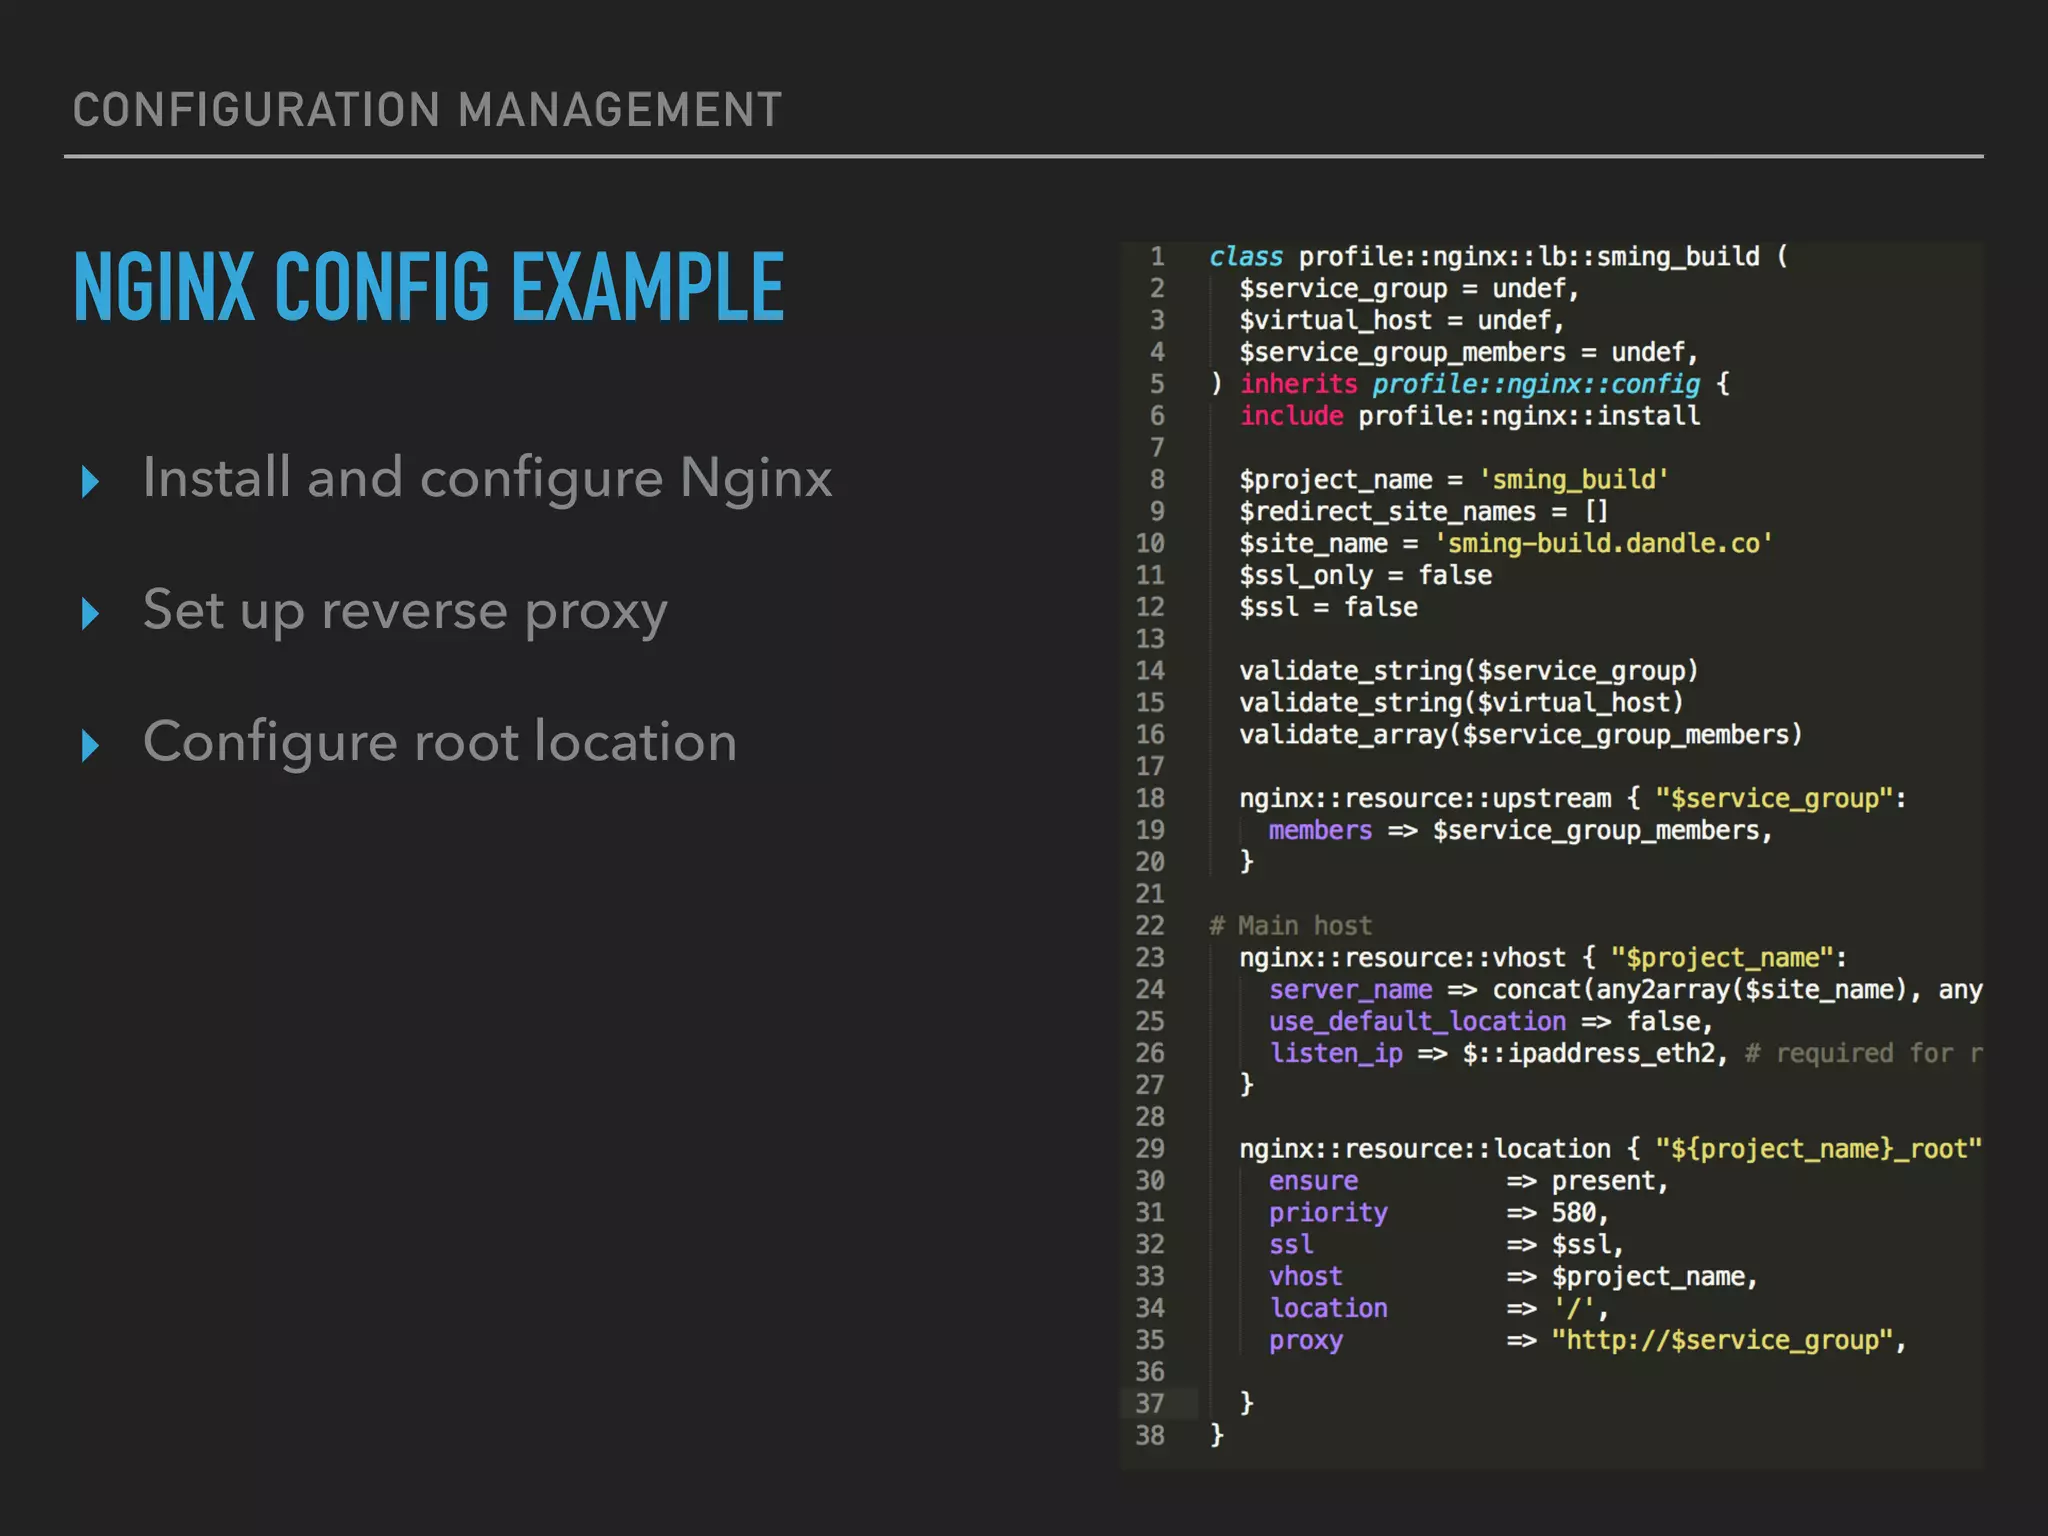2048x1536 pixels.
Task: Click the 'ensure' attribute on line 30
Action: 1313,1181
